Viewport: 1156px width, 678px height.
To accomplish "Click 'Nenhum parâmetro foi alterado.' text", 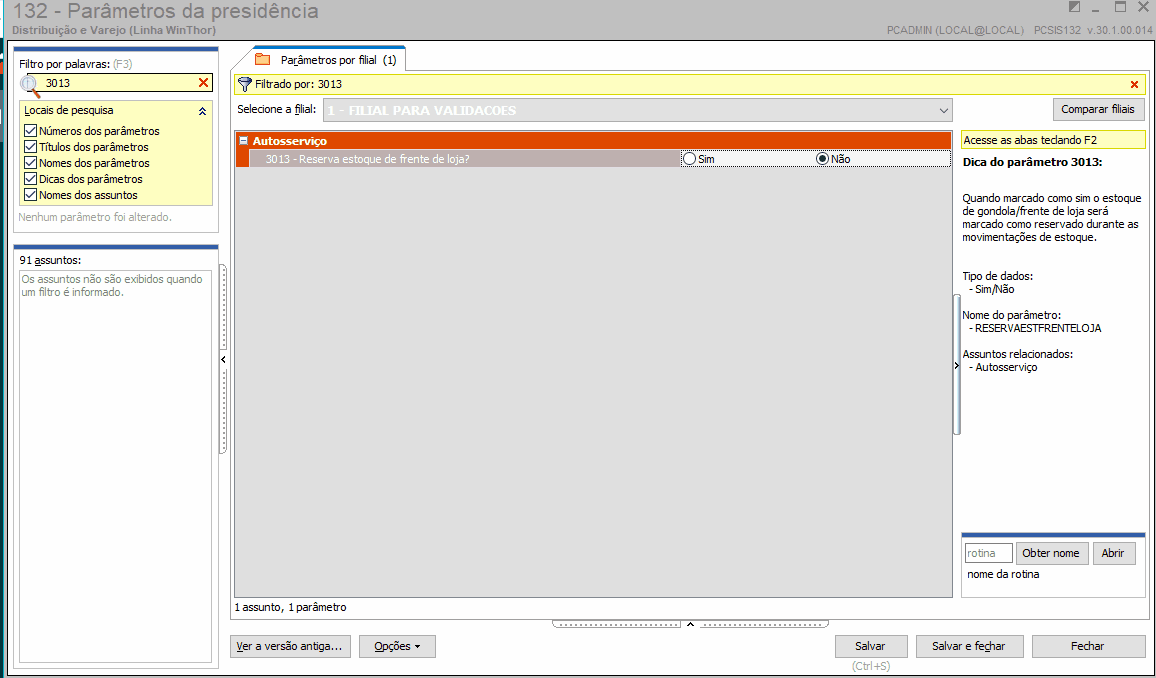I will click(95, 217).
